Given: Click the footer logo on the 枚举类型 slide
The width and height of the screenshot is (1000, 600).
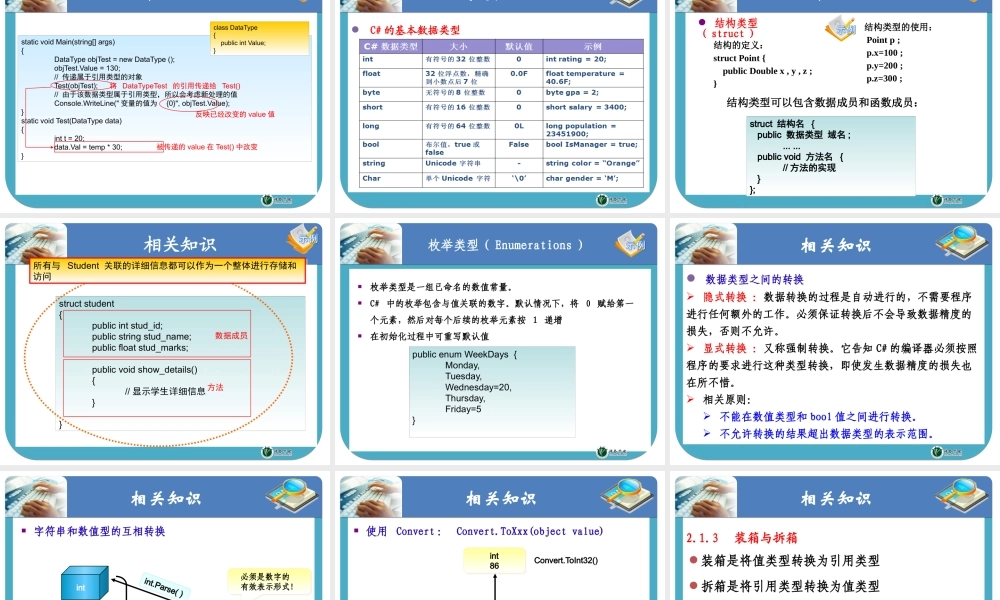Looking at the screenshot, I should click(612, 452).
